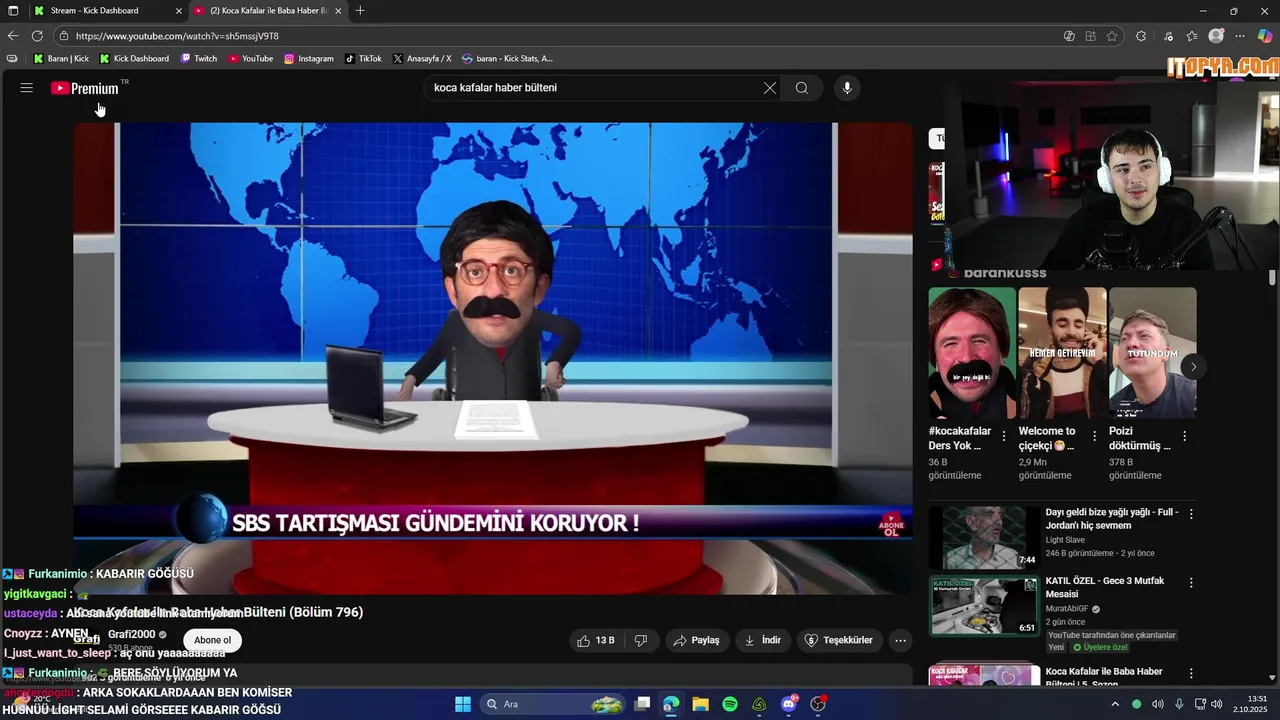Open options for #kocakafalar Ders Yok short
1280x720 pixels.
[x=1004, y=436]
